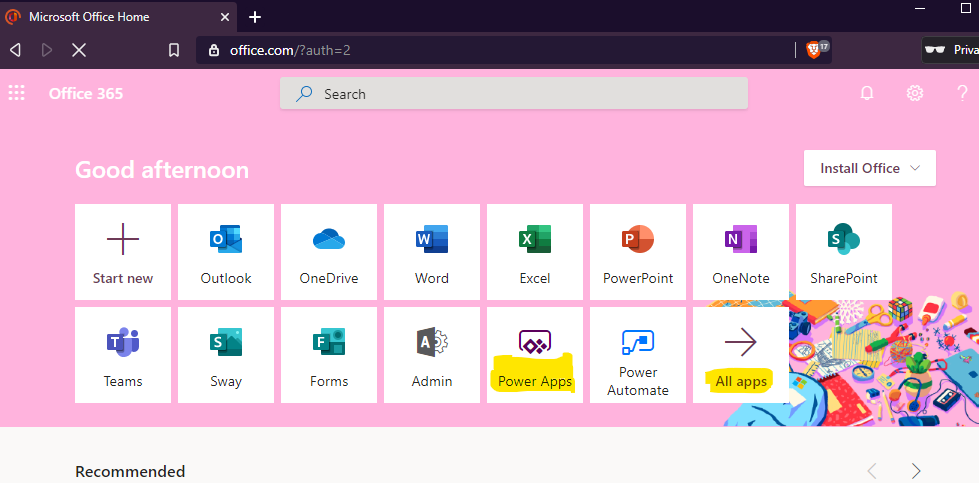Open the Power Apps tile
The width and height of the screenshot is (979, 483).
click(x=535, y=355)
